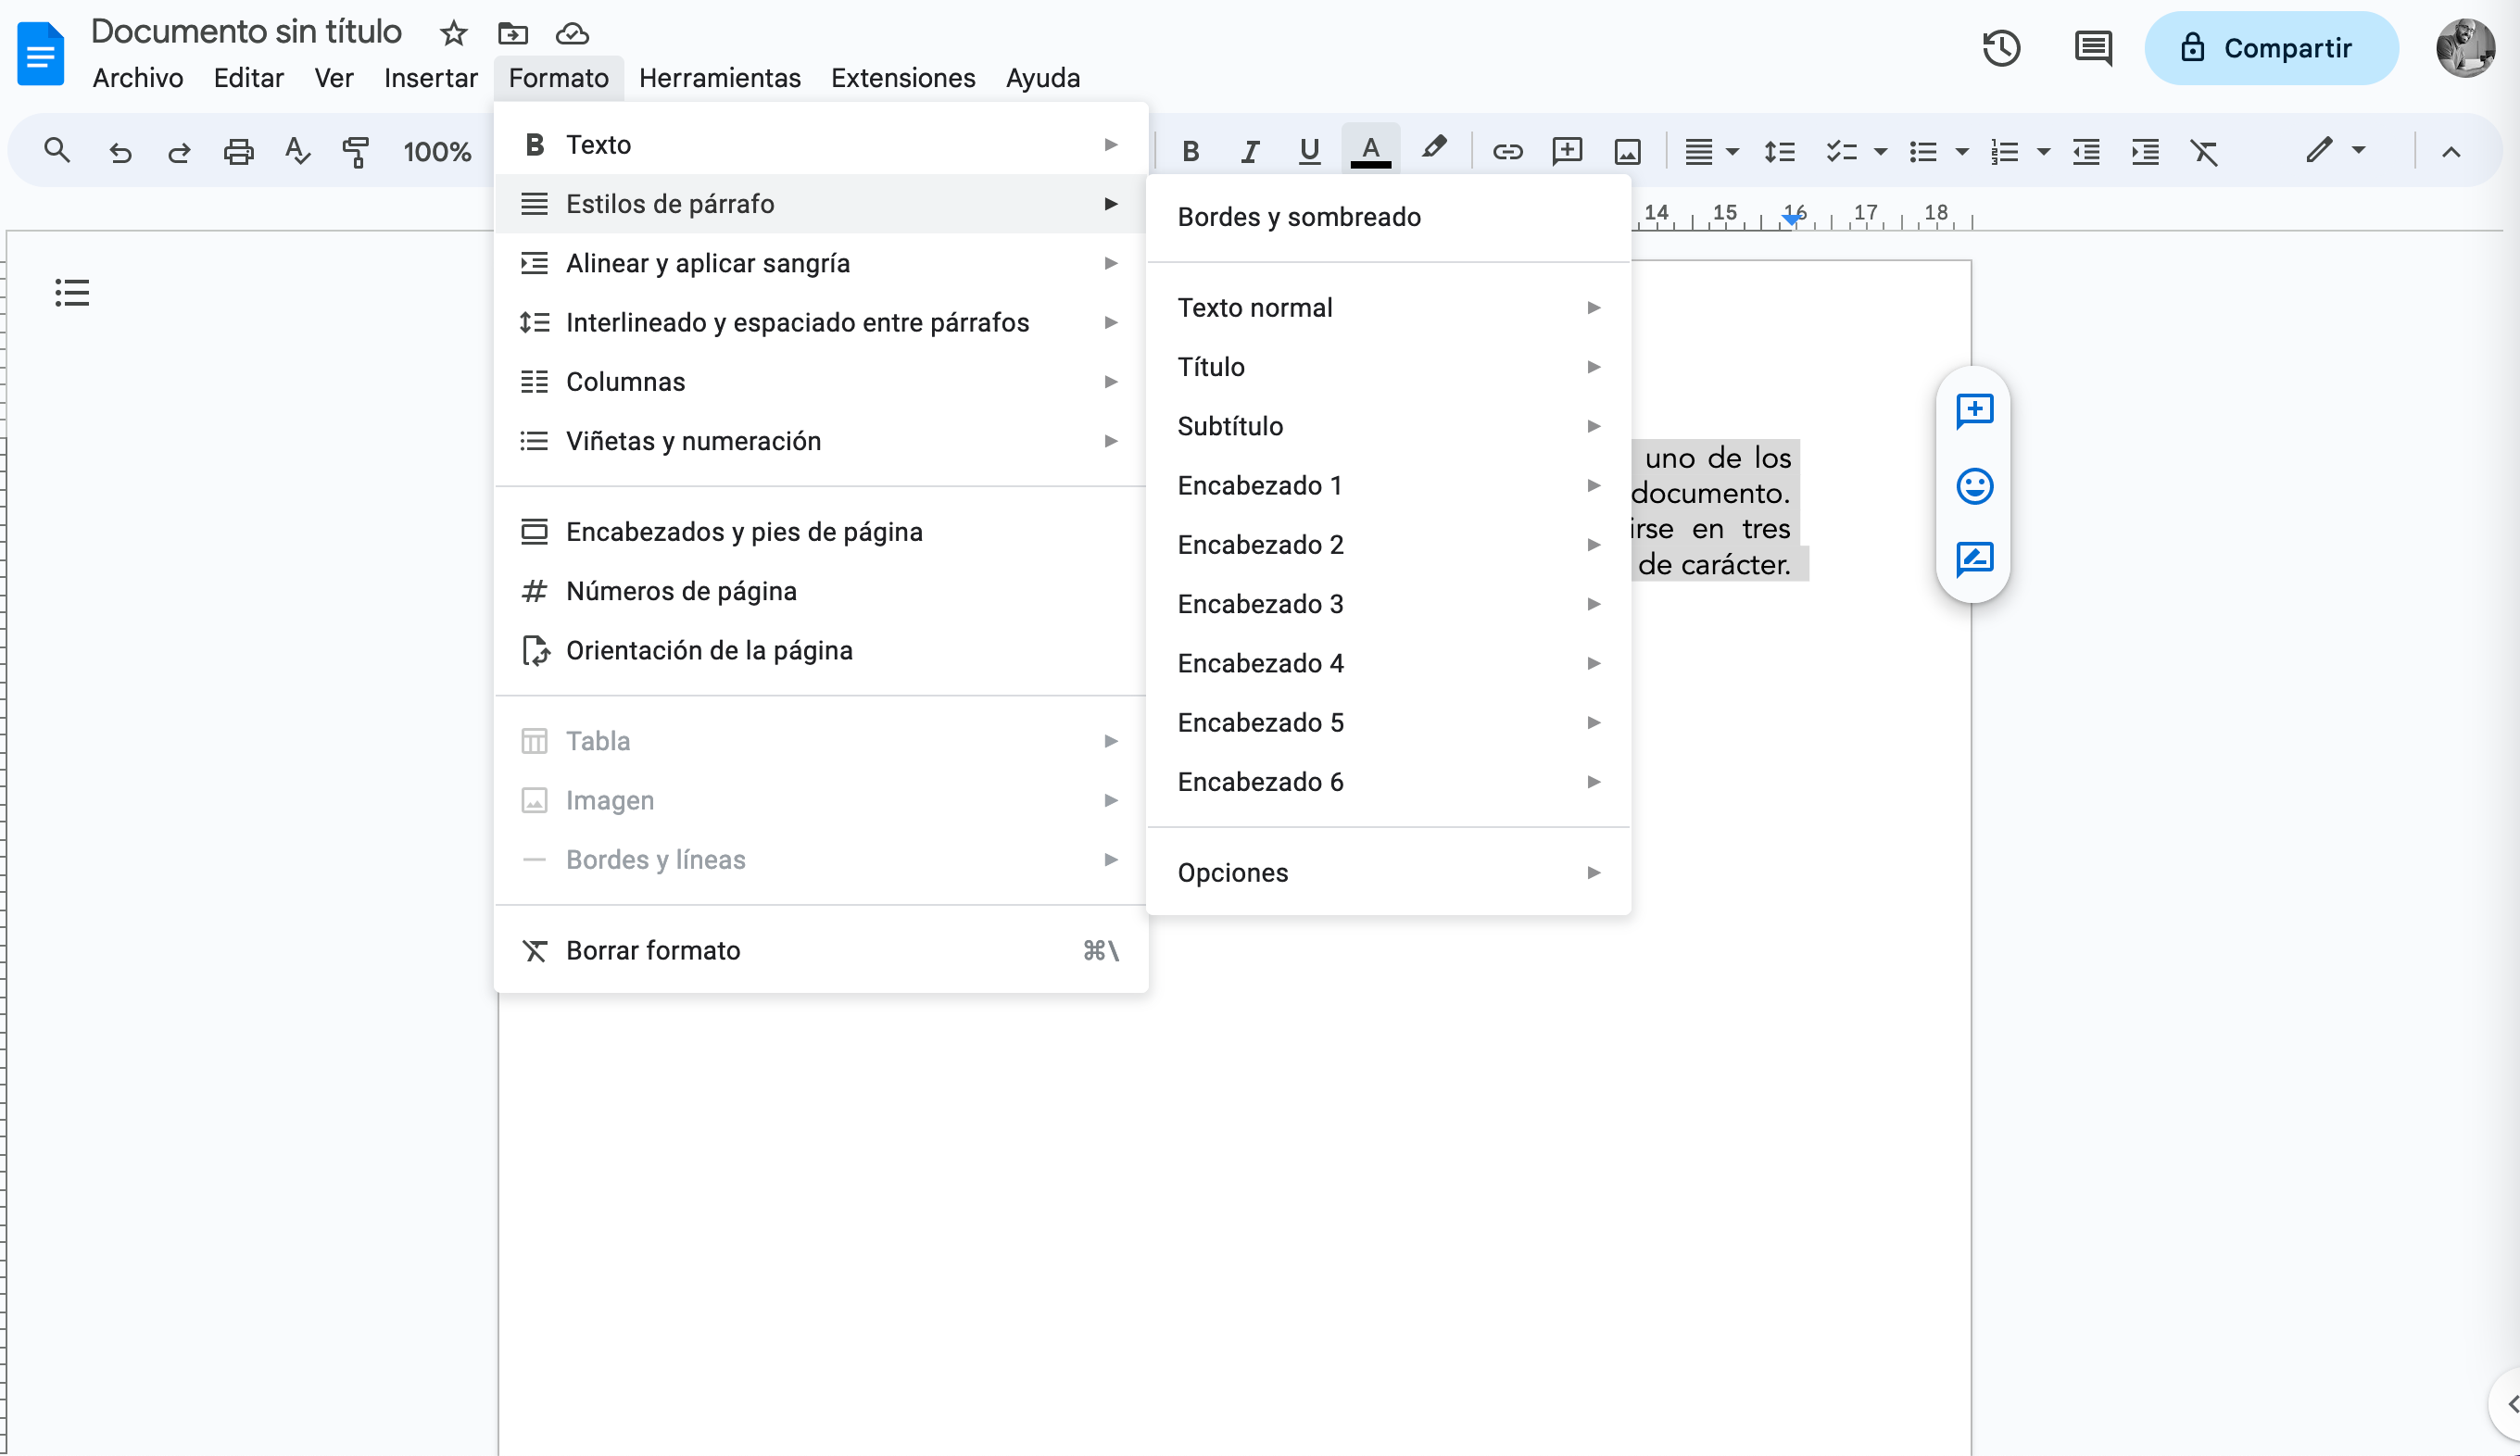Click the paint format roller icon

[356, 152]
